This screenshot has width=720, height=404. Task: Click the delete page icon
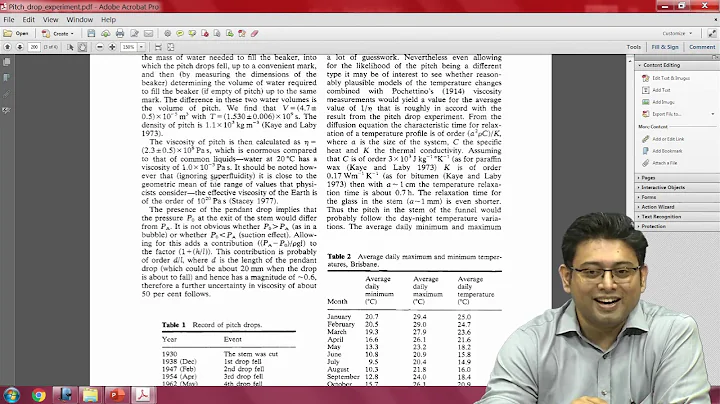(x=205, y=34)
